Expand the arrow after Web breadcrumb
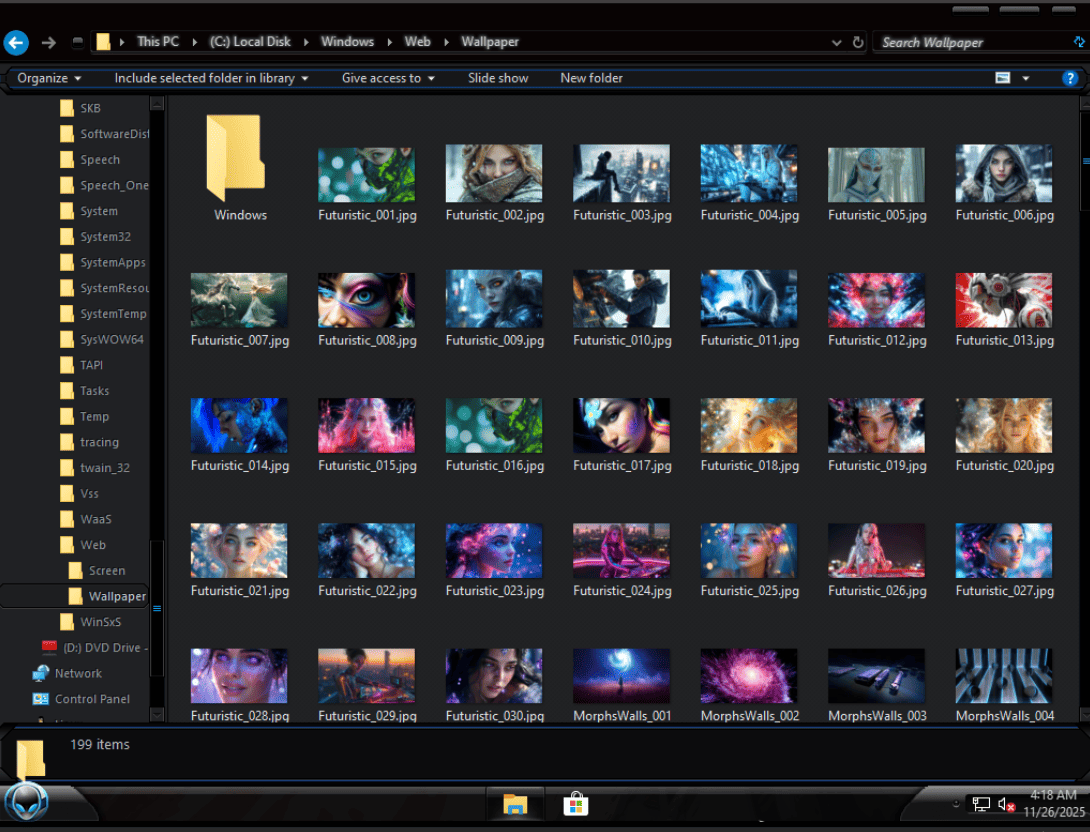The width and height of the screenshot is (1090, 832). tap(446, 42)
